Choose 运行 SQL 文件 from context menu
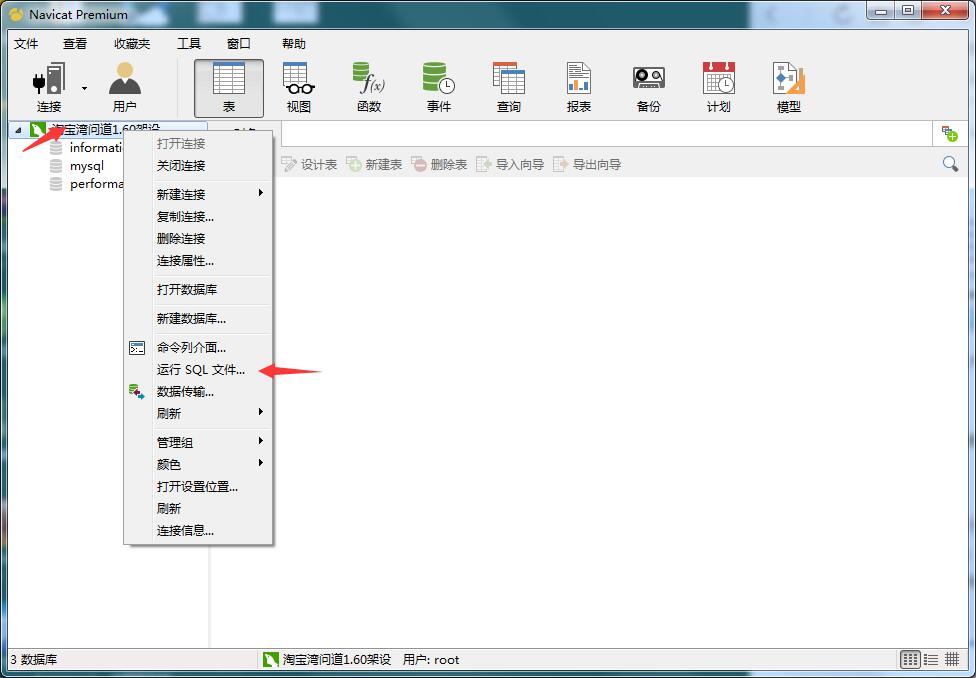The image size is (976, 678). pyautogui.click(x=200, y=370)
